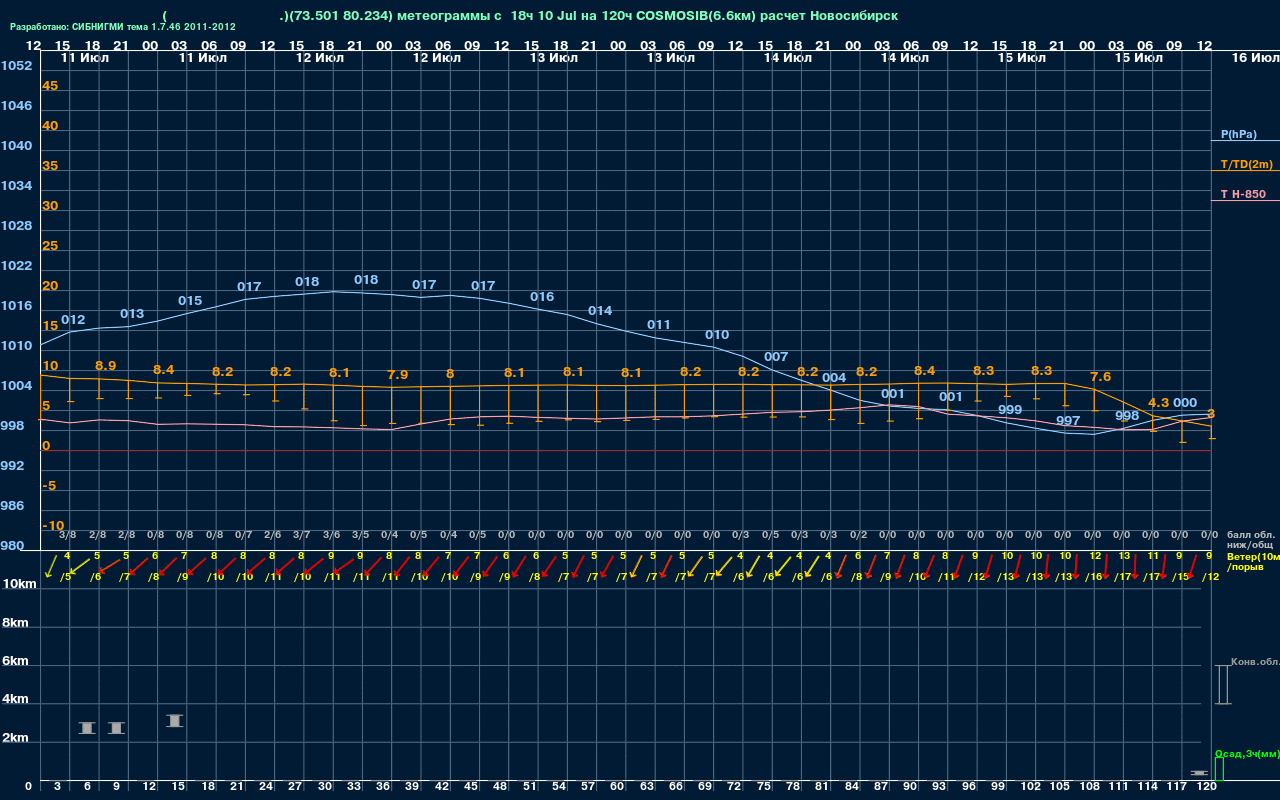Click the 30 temperature axis label
This screenshot has height=800, width=1280.
50,206
